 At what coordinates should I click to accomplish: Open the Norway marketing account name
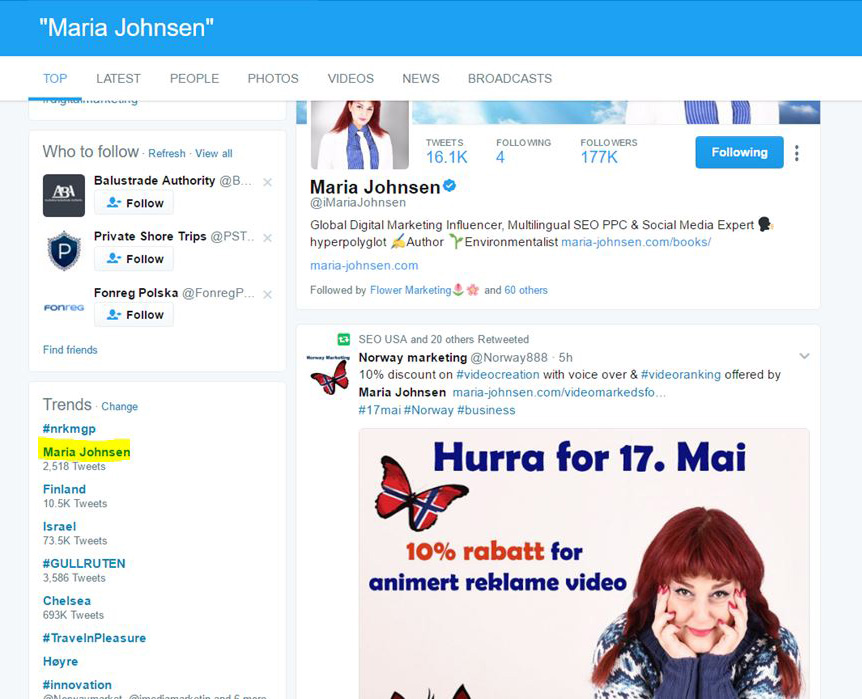click(x=413, y=357)
